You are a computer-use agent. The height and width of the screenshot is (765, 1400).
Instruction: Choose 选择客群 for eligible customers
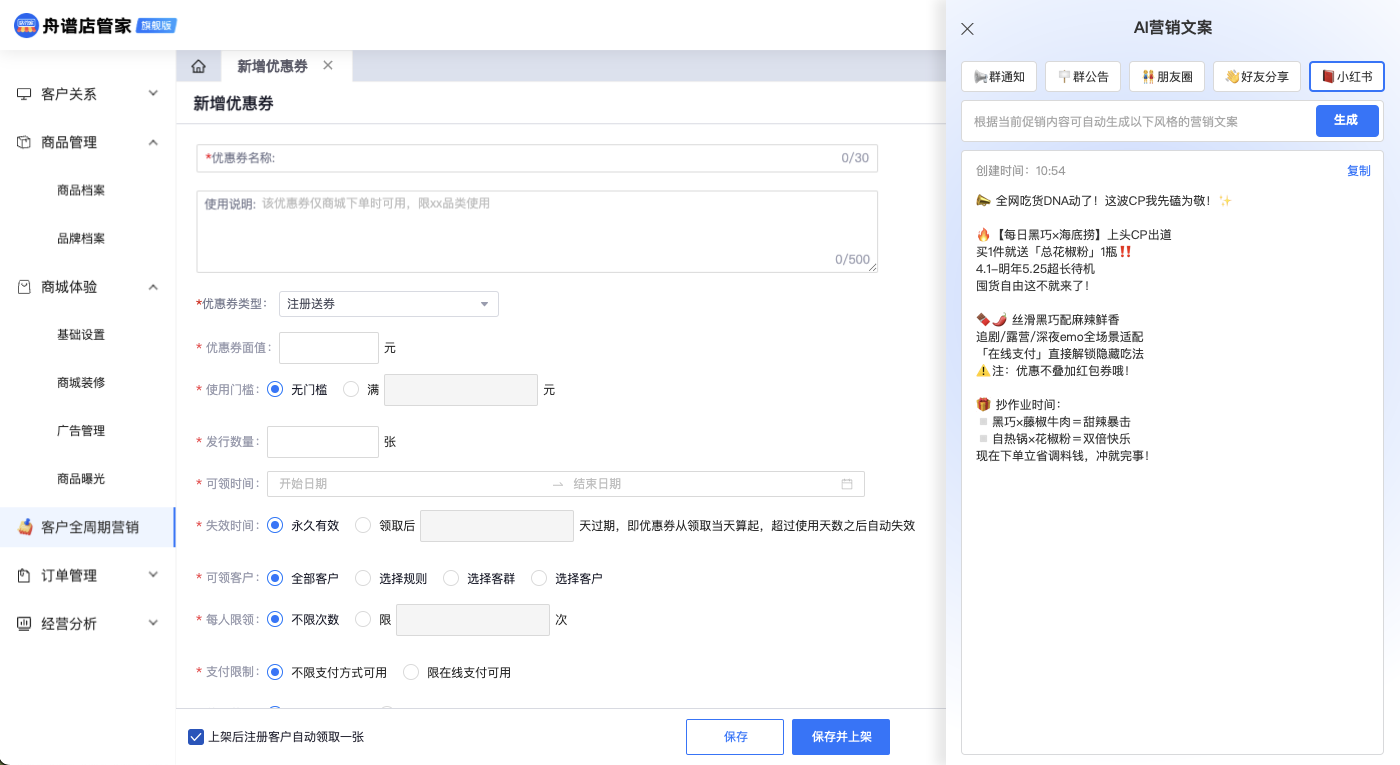tap(451, 578)
